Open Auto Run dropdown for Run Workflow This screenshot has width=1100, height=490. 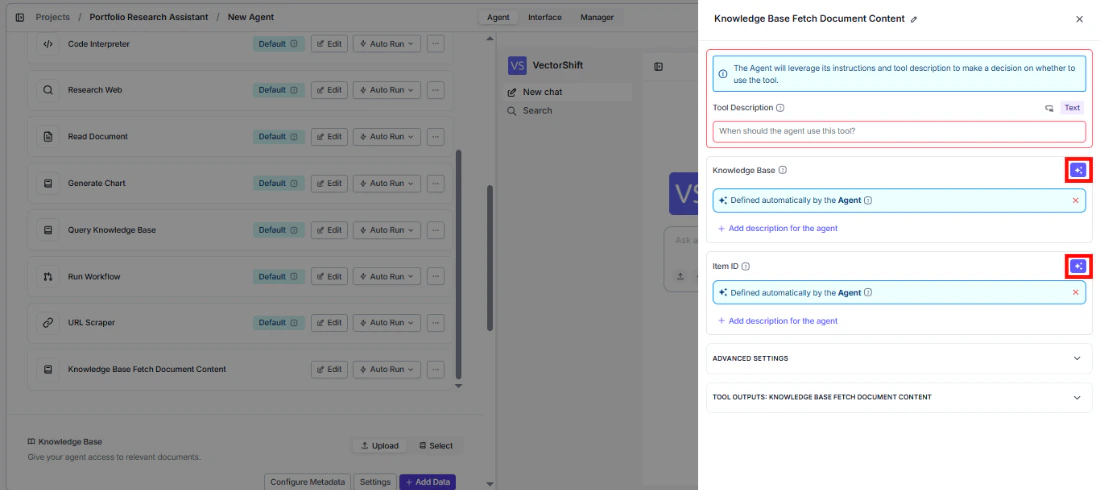pyautogui.click(x=387, y=277)
